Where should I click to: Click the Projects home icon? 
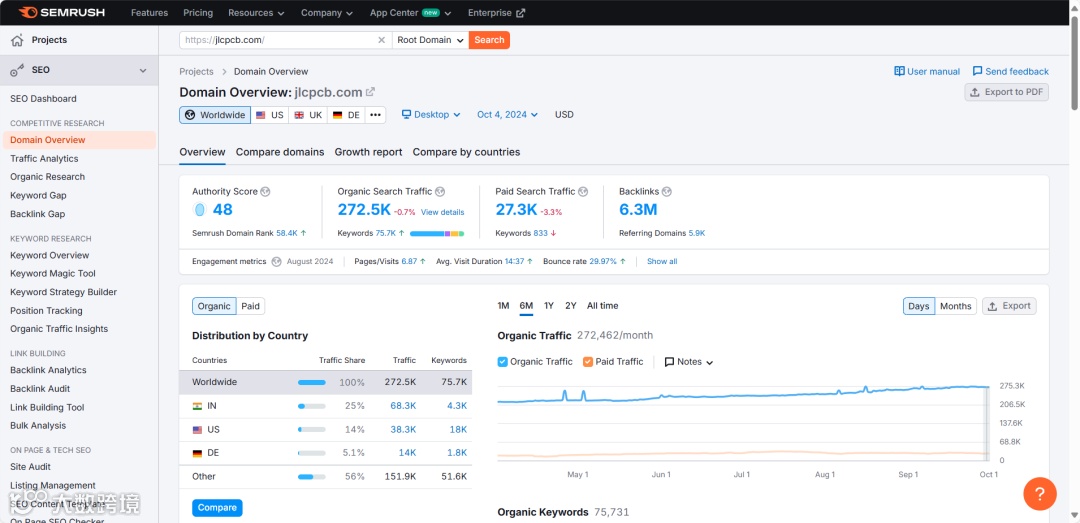point(17,40)
